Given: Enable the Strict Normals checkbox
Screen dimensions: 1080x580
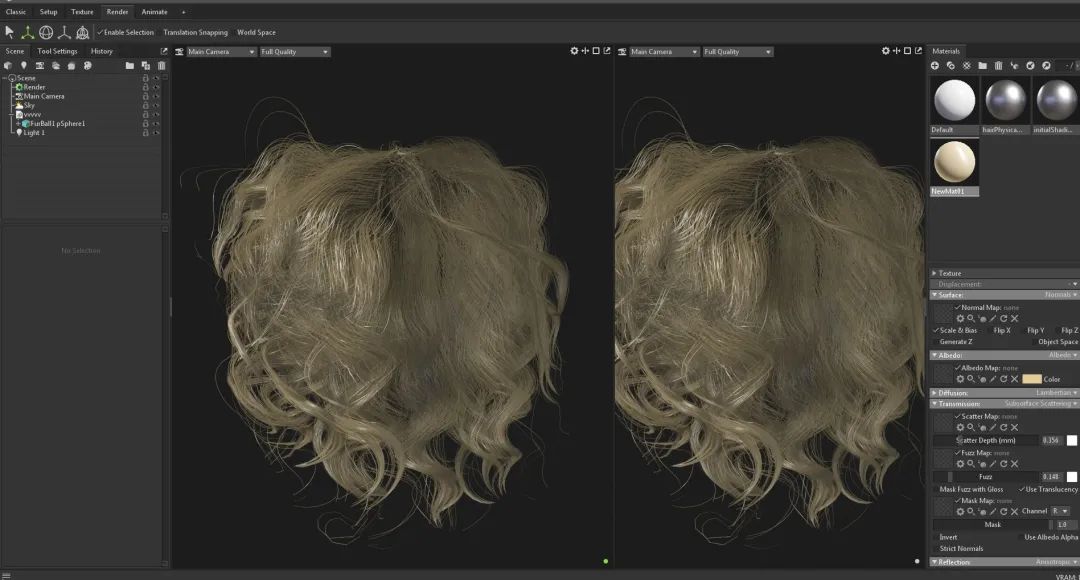Looking at the screenshot, I should point(935,548).
